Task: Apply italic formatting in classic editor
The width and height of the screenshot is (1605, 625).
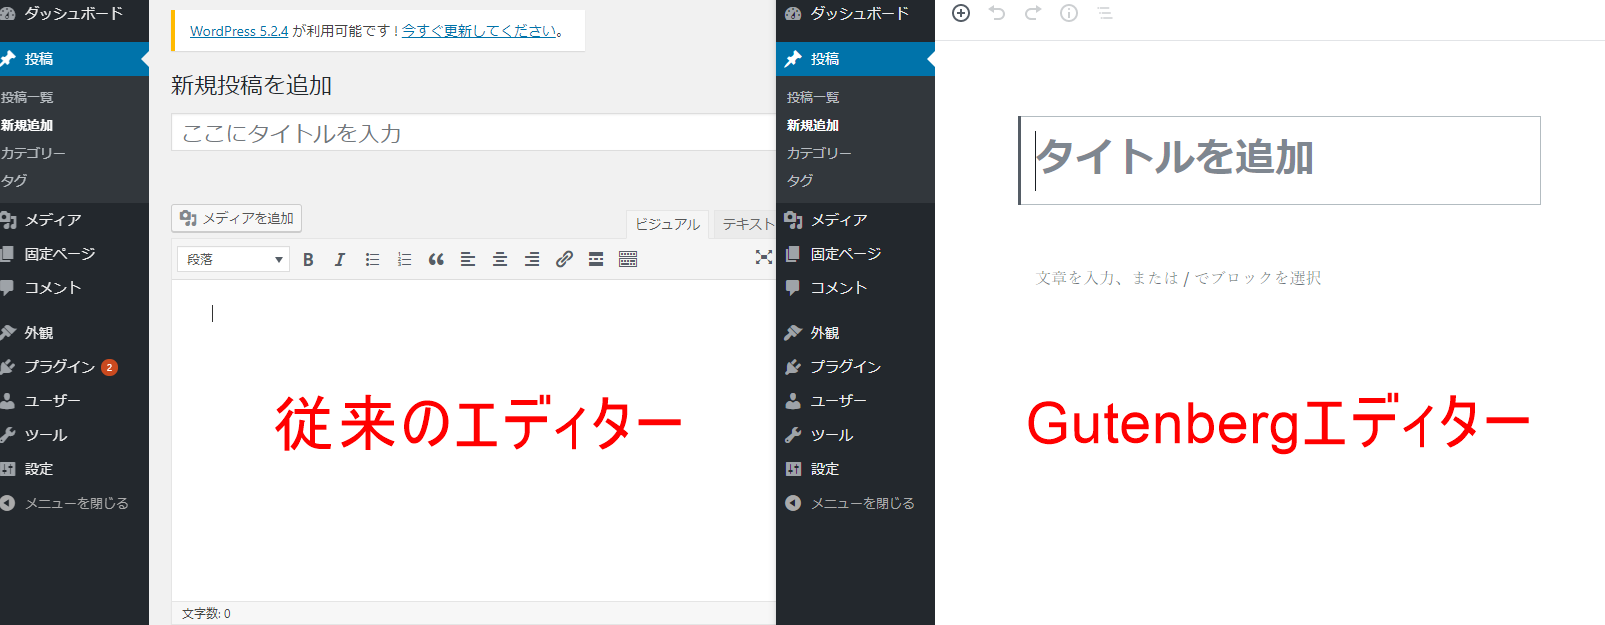Action: click(340, 260)
